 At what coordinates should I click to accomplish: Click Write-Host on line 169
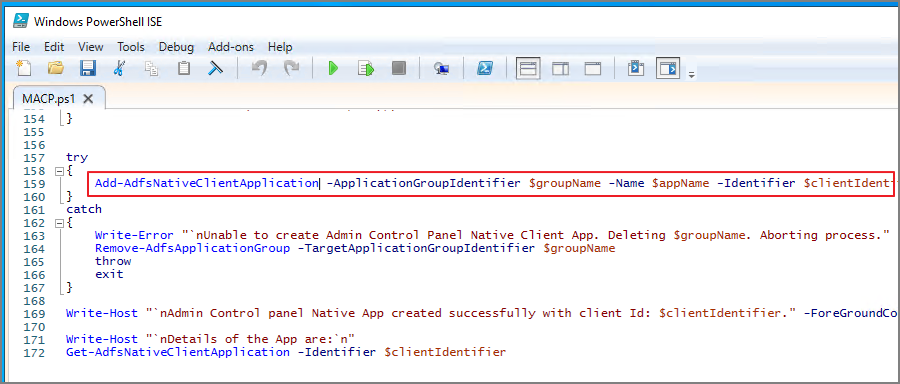coord(102,313)
